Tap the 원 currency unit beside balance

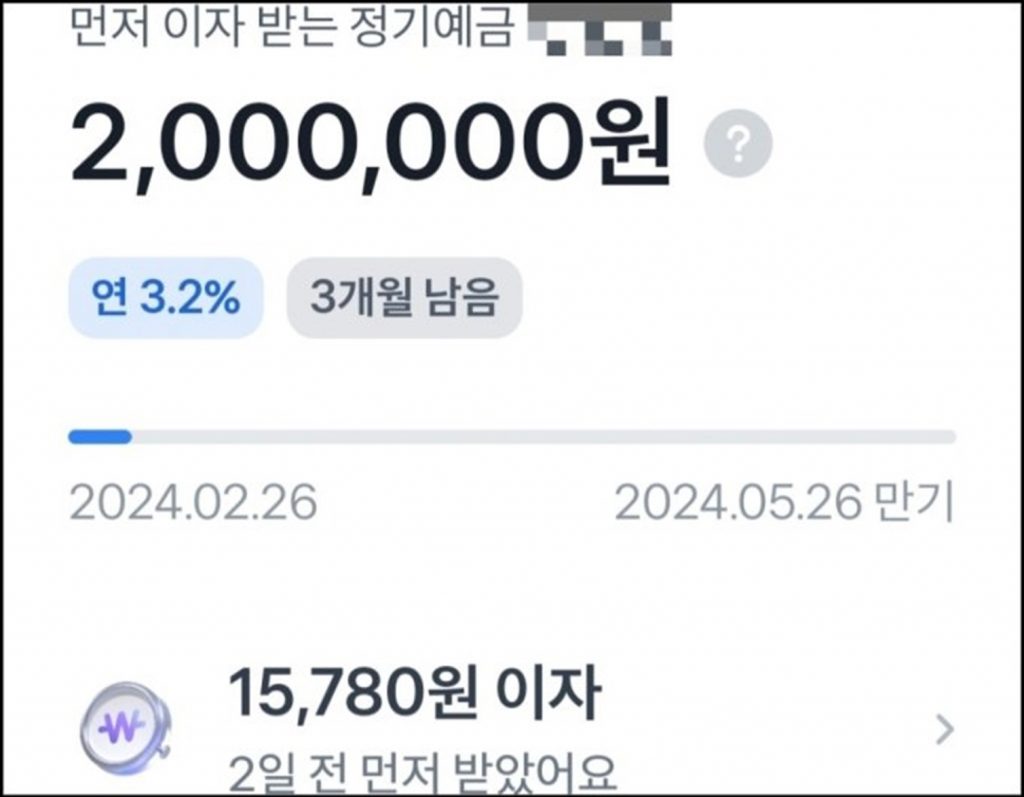[x=630, y=142]
